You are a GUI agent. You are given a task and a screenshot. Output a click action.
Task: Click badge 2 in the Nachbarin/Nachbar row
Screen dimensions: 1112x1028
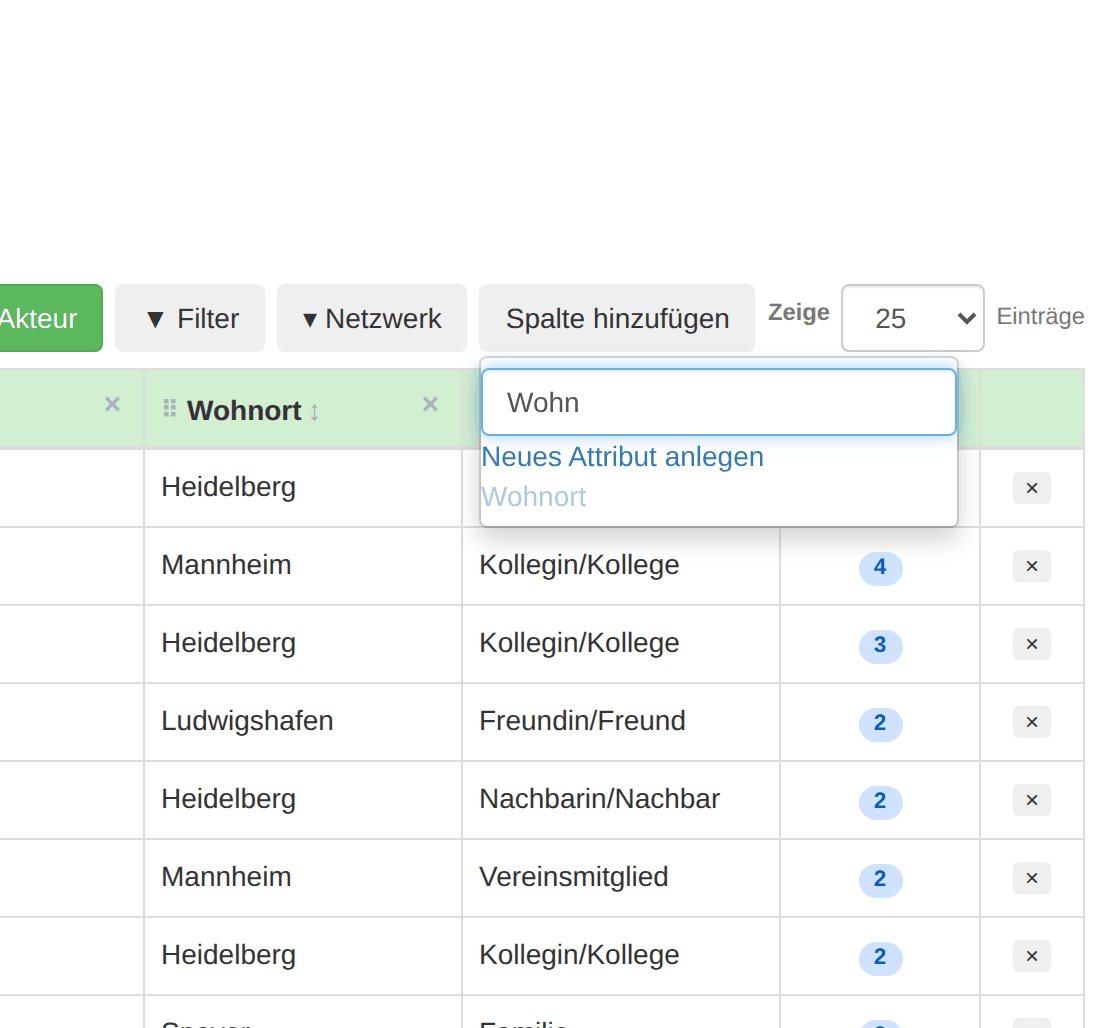pyautogui.click(x=880, y=801)
